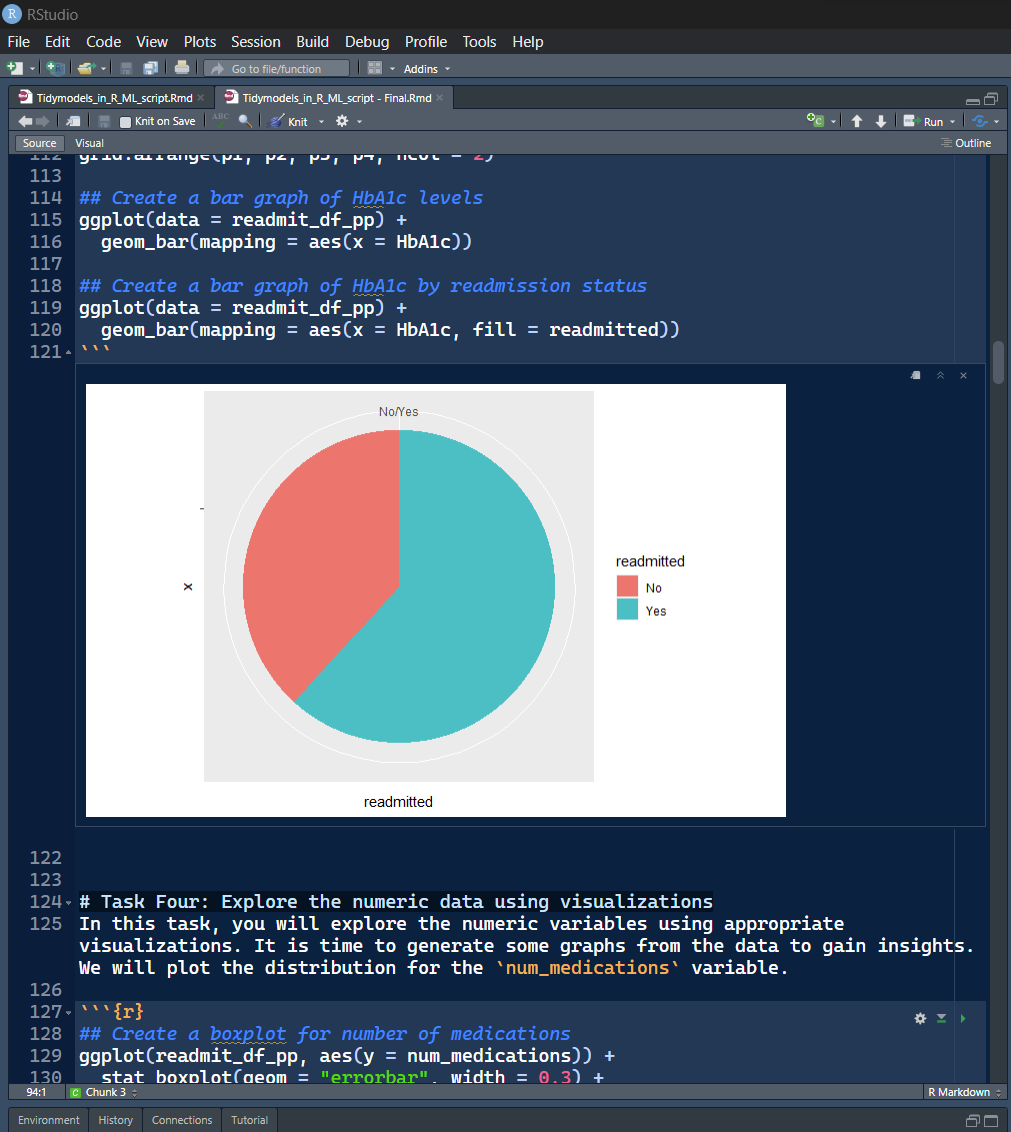Expand the panes layout dropdown arrow

(392, 69)
